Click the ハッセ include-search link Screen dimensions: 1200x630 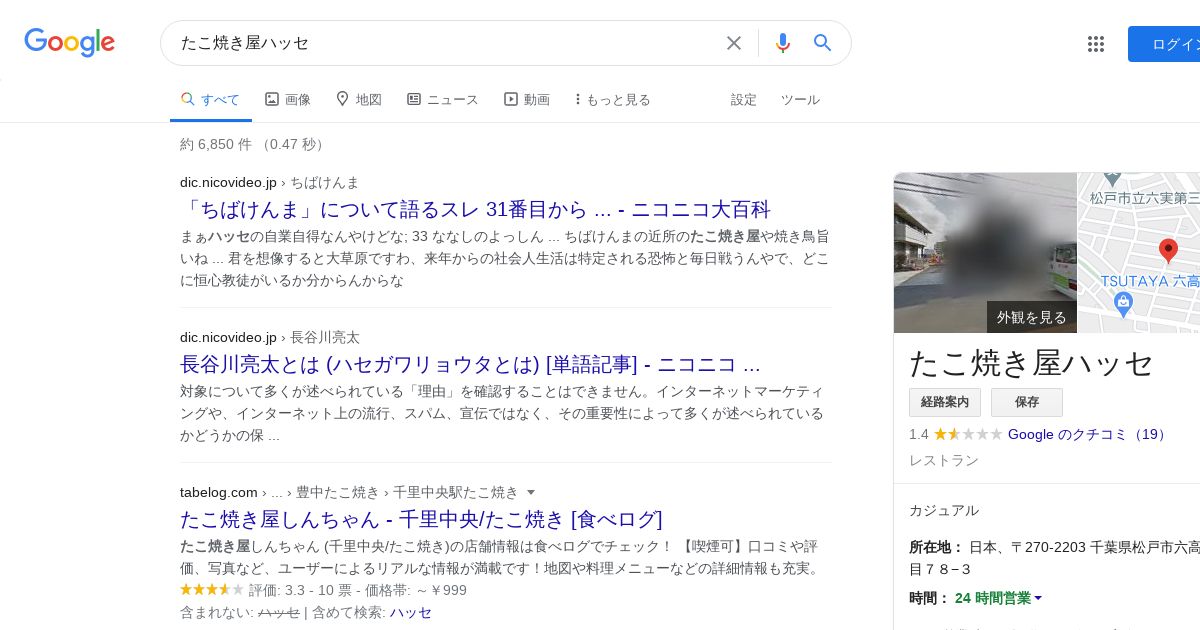point(411,612)
